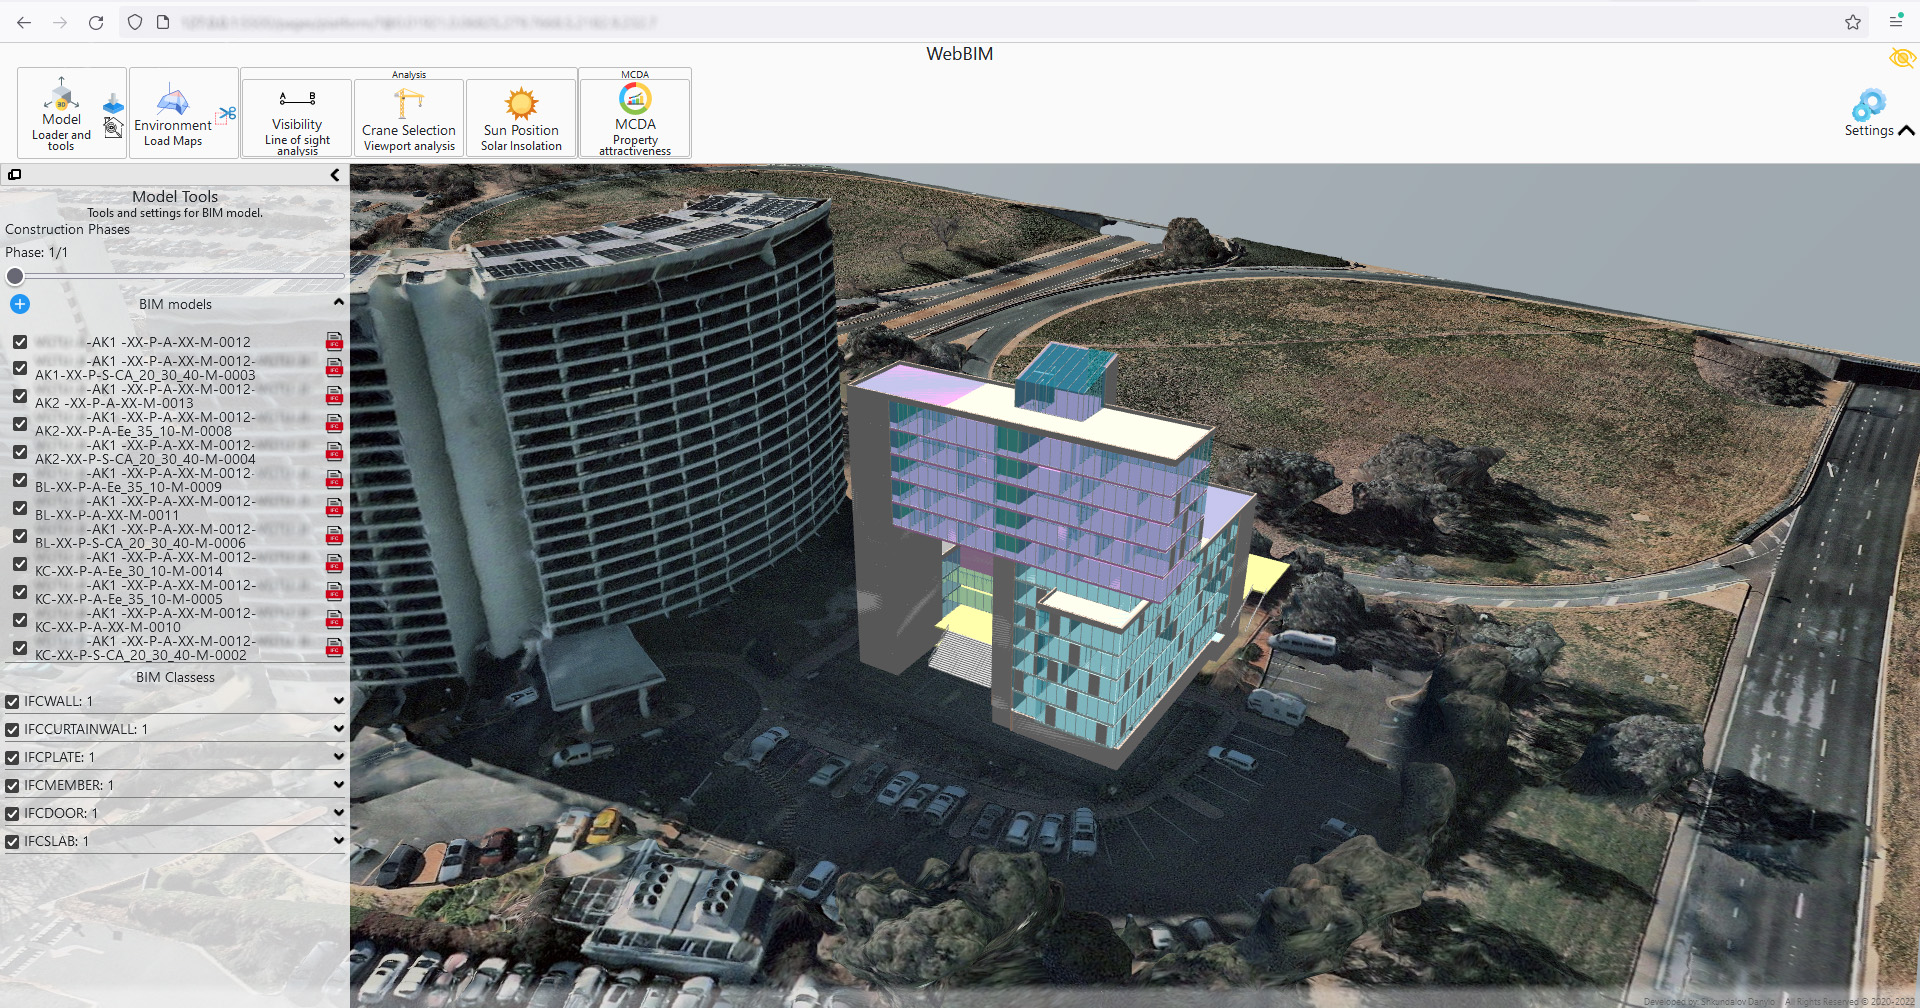The image size is (1920, 1008).
Task: Uncheck AK2-XX-P-A-Ee_35_10-M-0008 model checkbox
Action: click(x=20, y=424)
